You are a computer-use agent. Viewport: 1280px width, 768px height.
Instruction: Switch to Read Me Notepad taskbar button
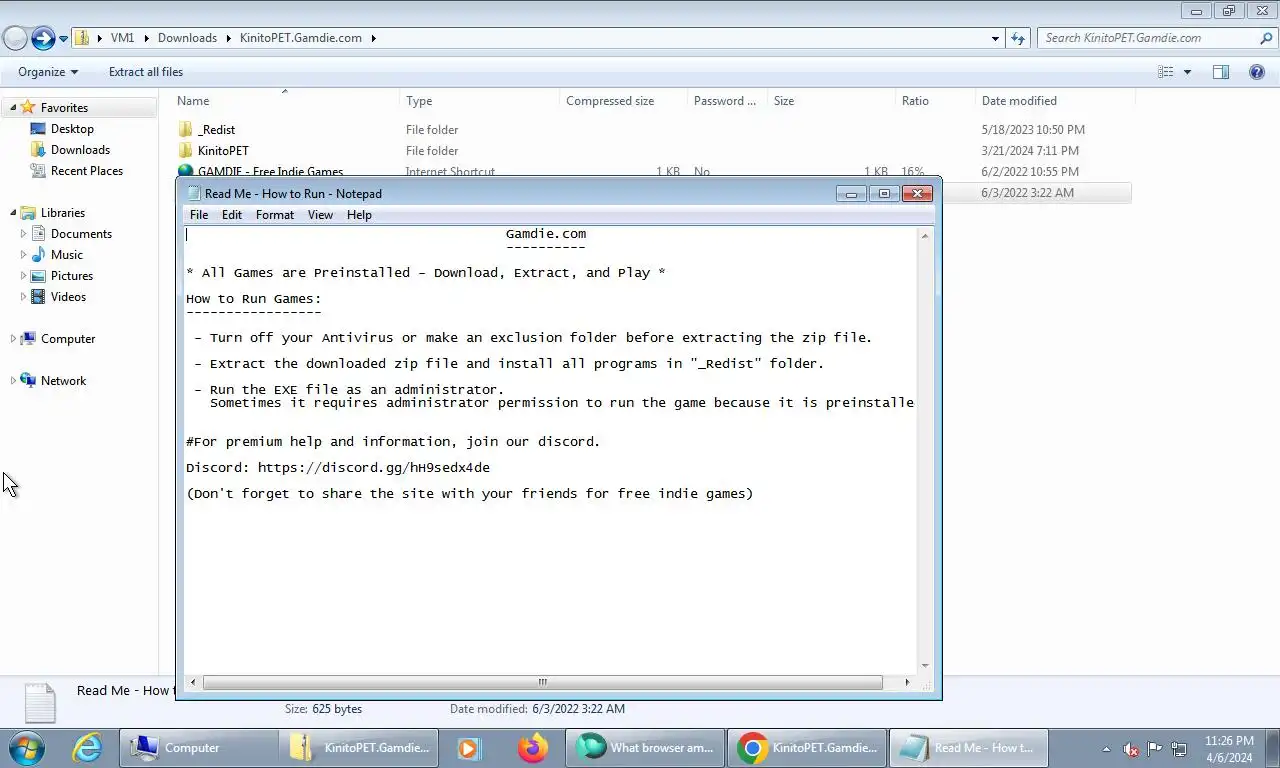969,747
